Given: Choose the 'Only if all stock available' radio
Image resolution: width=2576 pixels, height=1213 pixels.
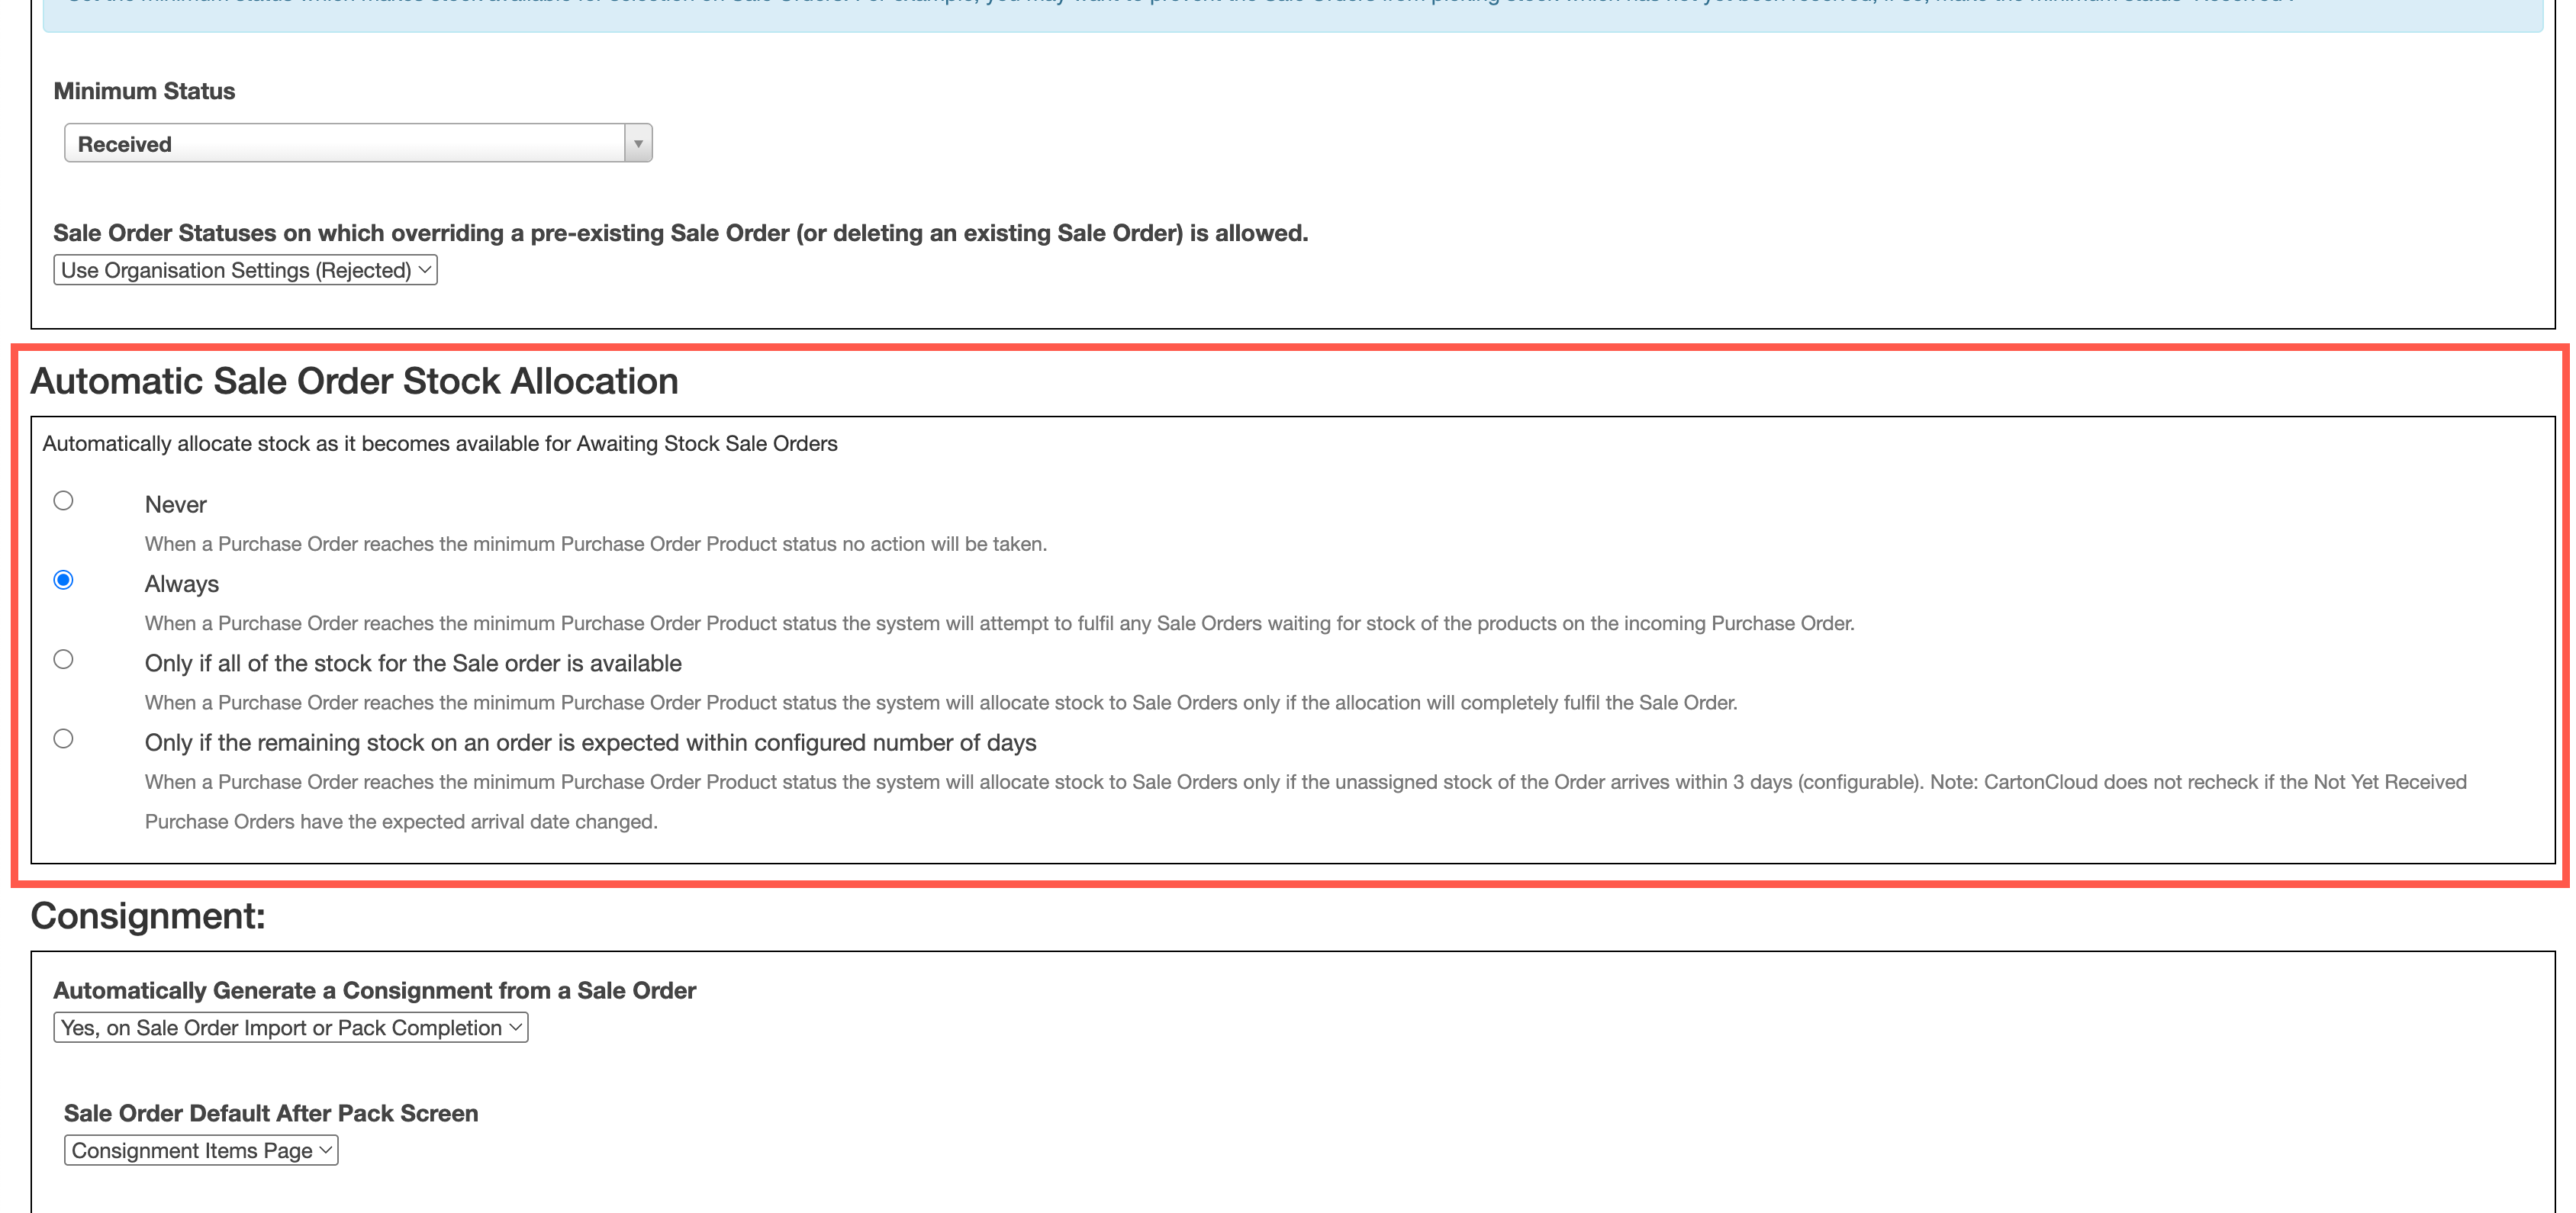Looking at the screenshot, I should 63,659.
